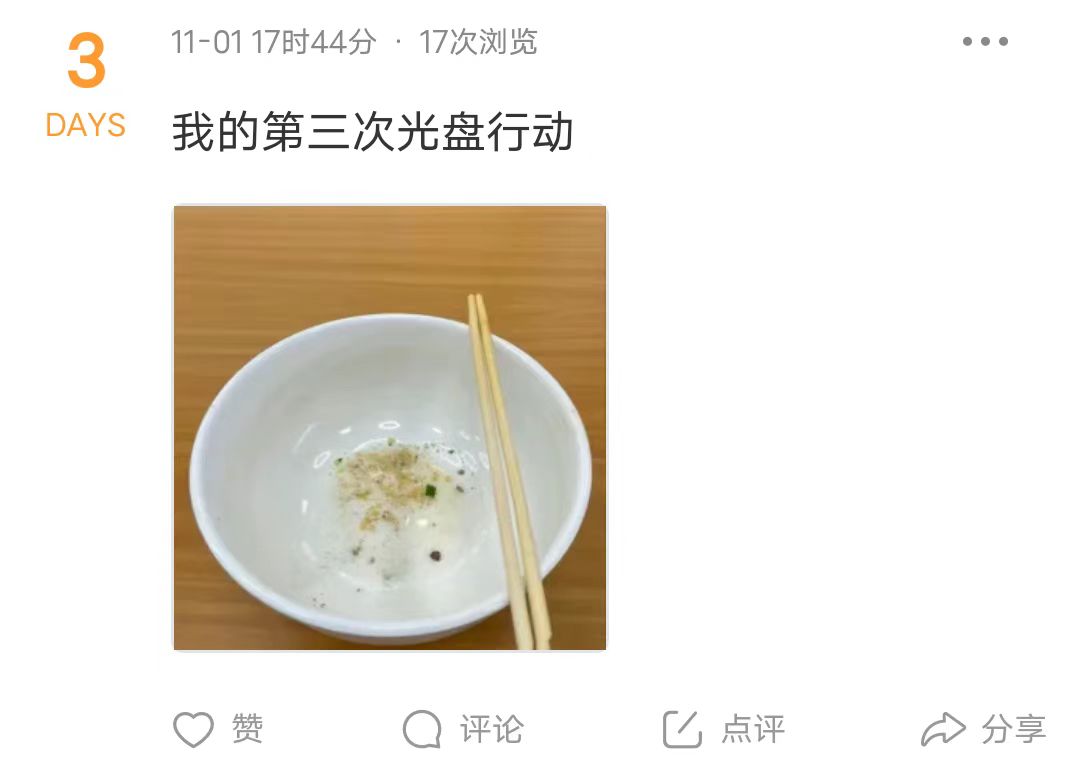Click the food residue inside the bowl
The image size is (1080, 770).
click(386, 482)
